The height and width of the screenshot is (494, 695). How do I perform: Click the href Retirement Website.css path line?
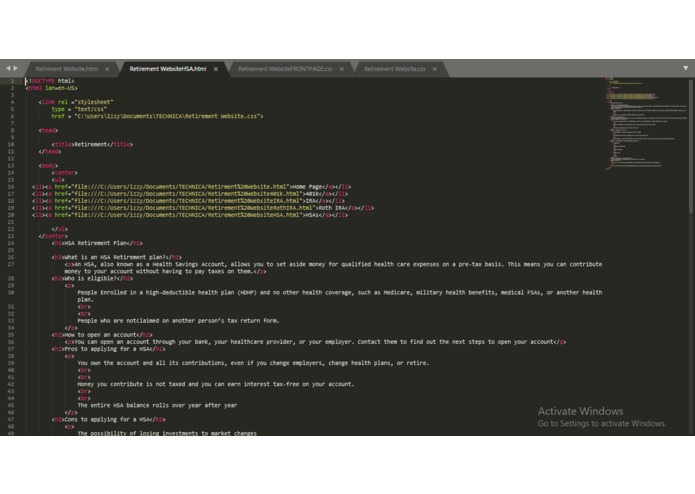point(157,117)
